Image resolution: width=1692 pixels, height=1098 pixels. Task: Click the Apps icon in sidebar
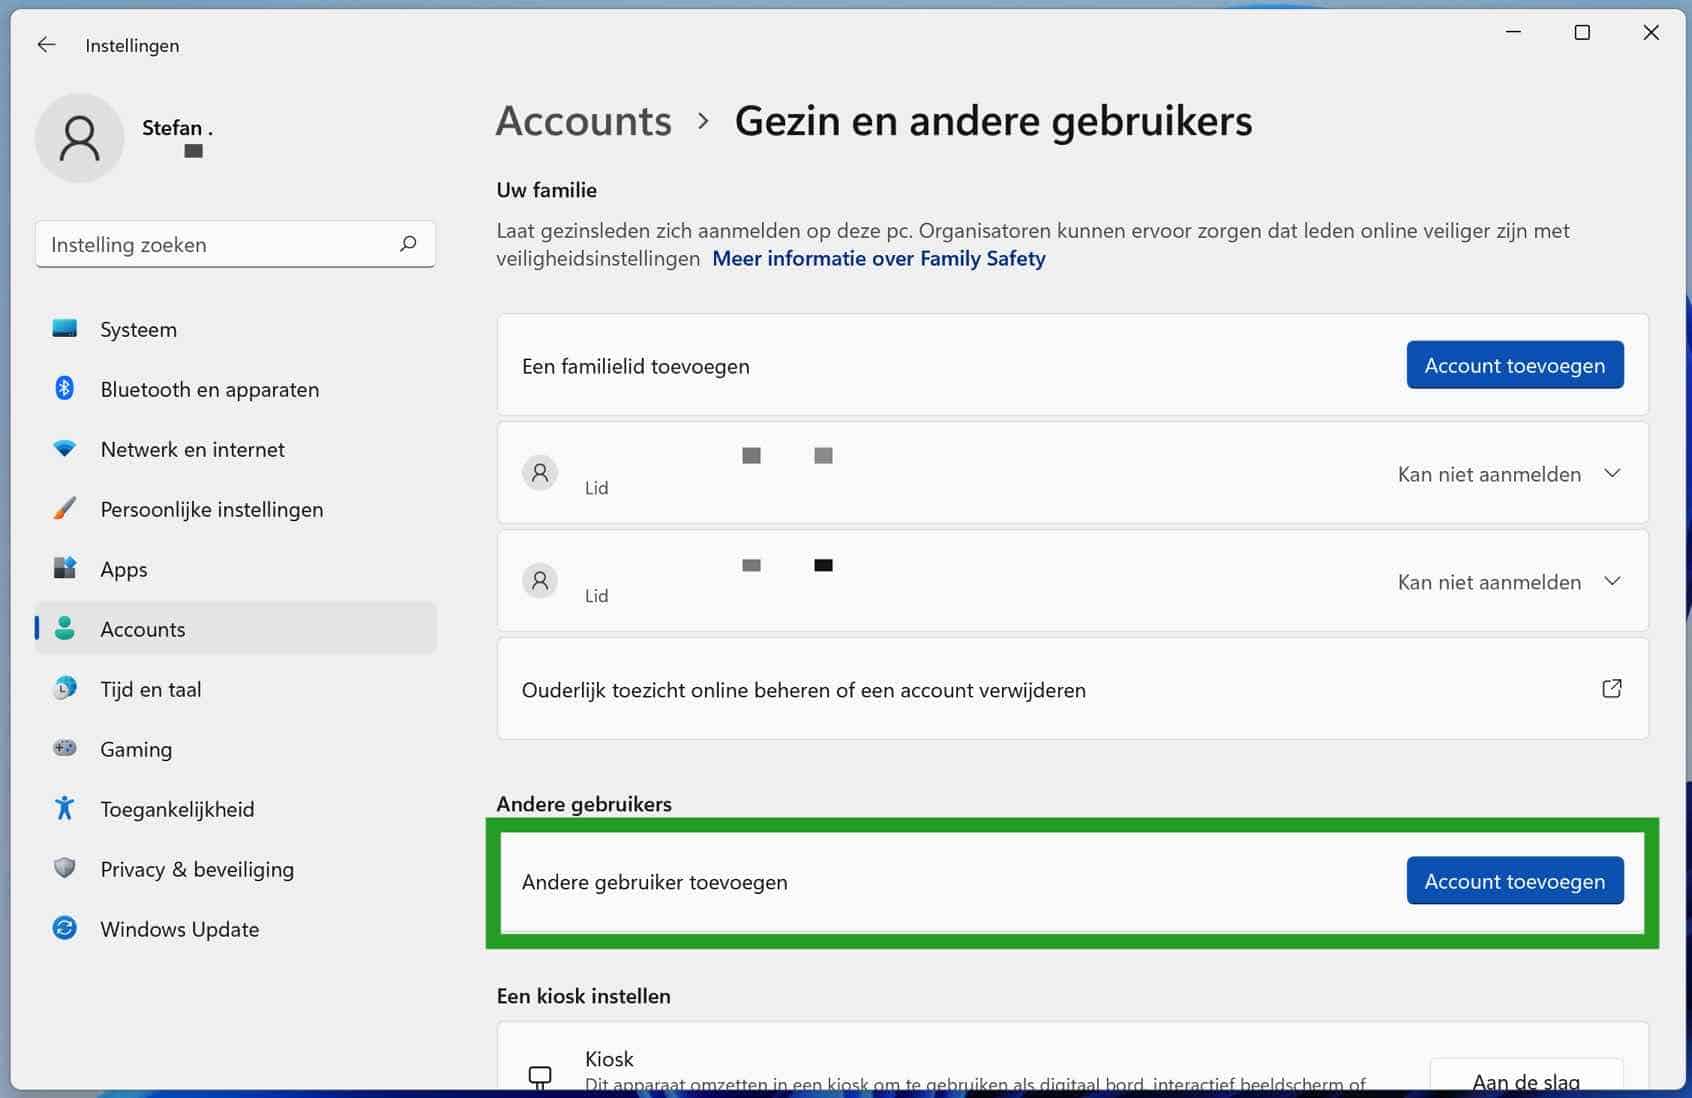coord(65,569)
